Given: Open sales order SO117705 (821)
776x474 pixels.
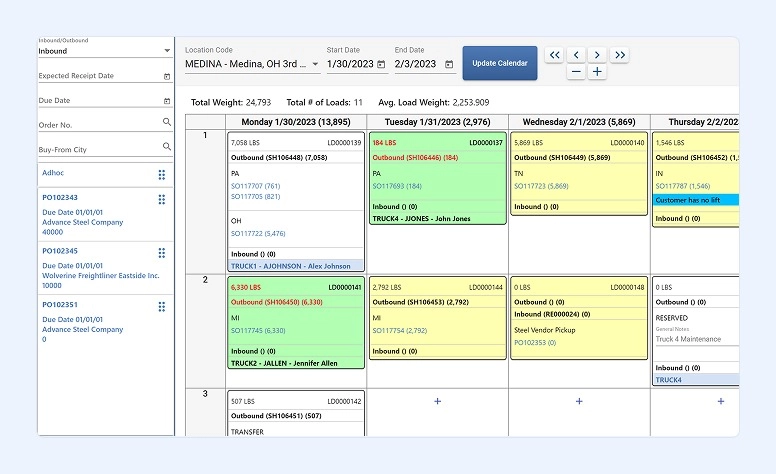Looking at the screenshot, I should click(x=255, y=196).
